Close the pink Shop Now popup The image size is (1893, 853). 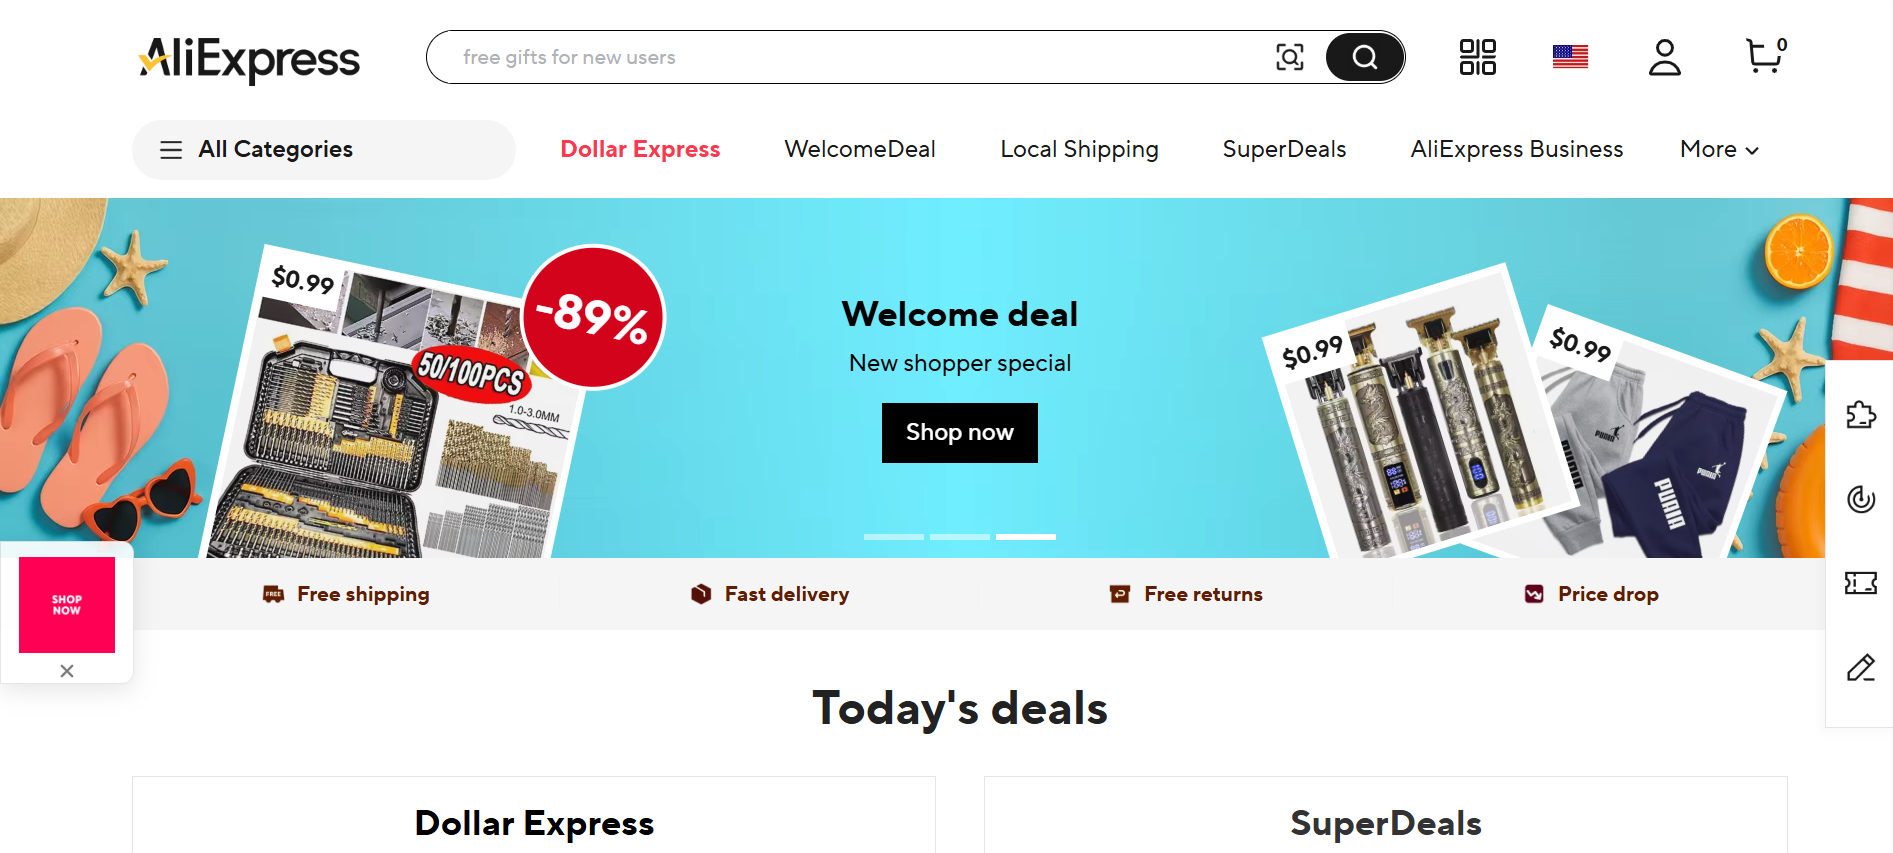click(67, 671)
